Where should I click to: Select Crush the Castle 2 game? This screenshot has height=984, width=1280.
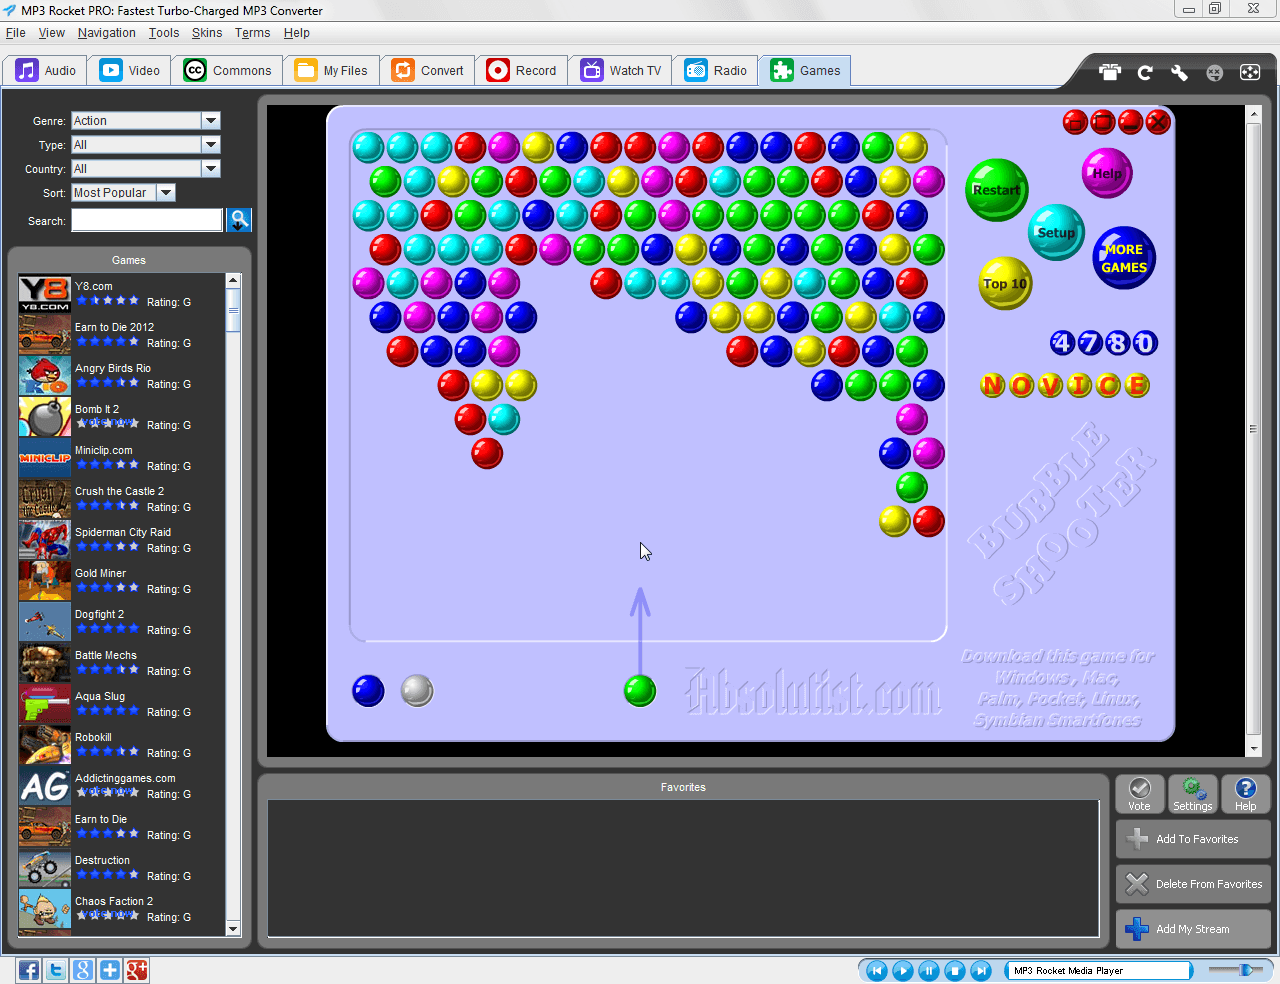[x=122, y=499]
